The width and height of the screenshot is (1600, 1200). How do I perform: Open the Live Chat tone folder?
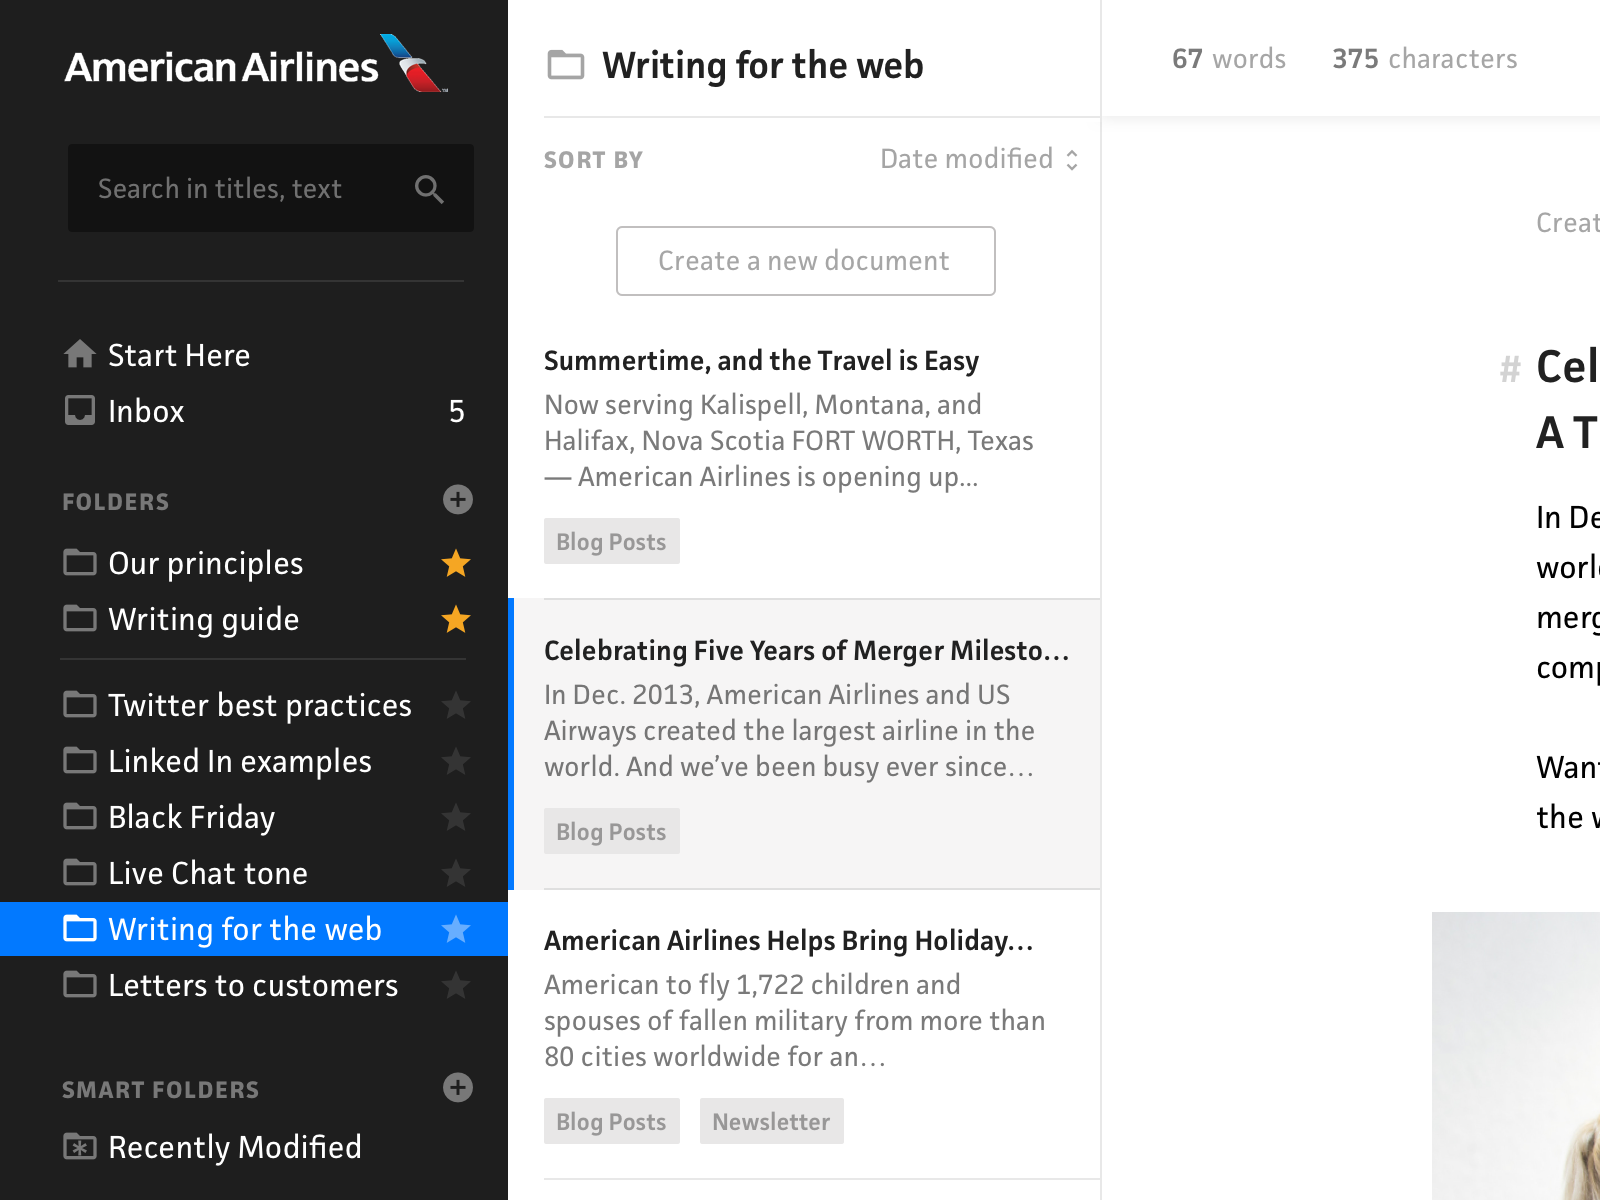pos(207,873)
